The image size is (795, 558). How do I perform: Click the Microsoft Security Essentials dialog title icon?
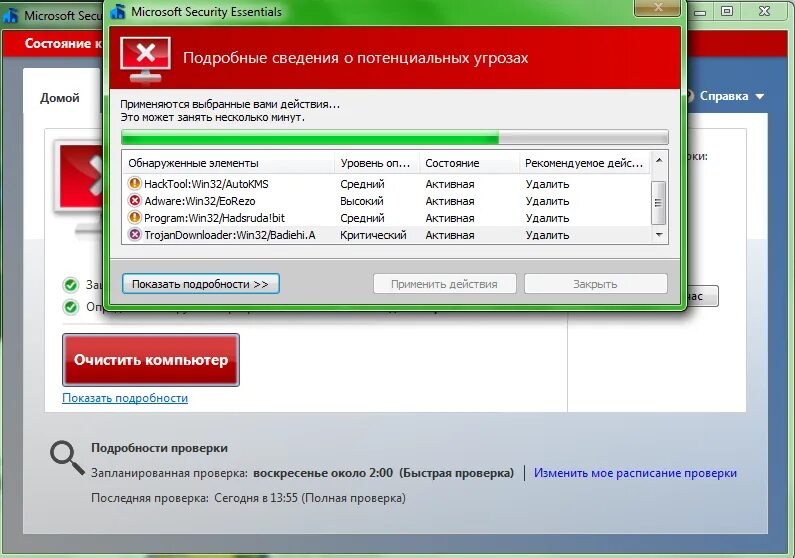[x=118, y=11]
